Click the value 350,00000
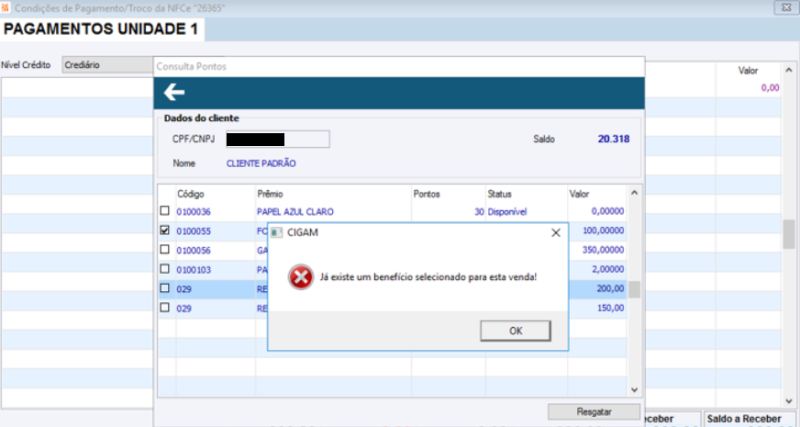 point(603,250)
